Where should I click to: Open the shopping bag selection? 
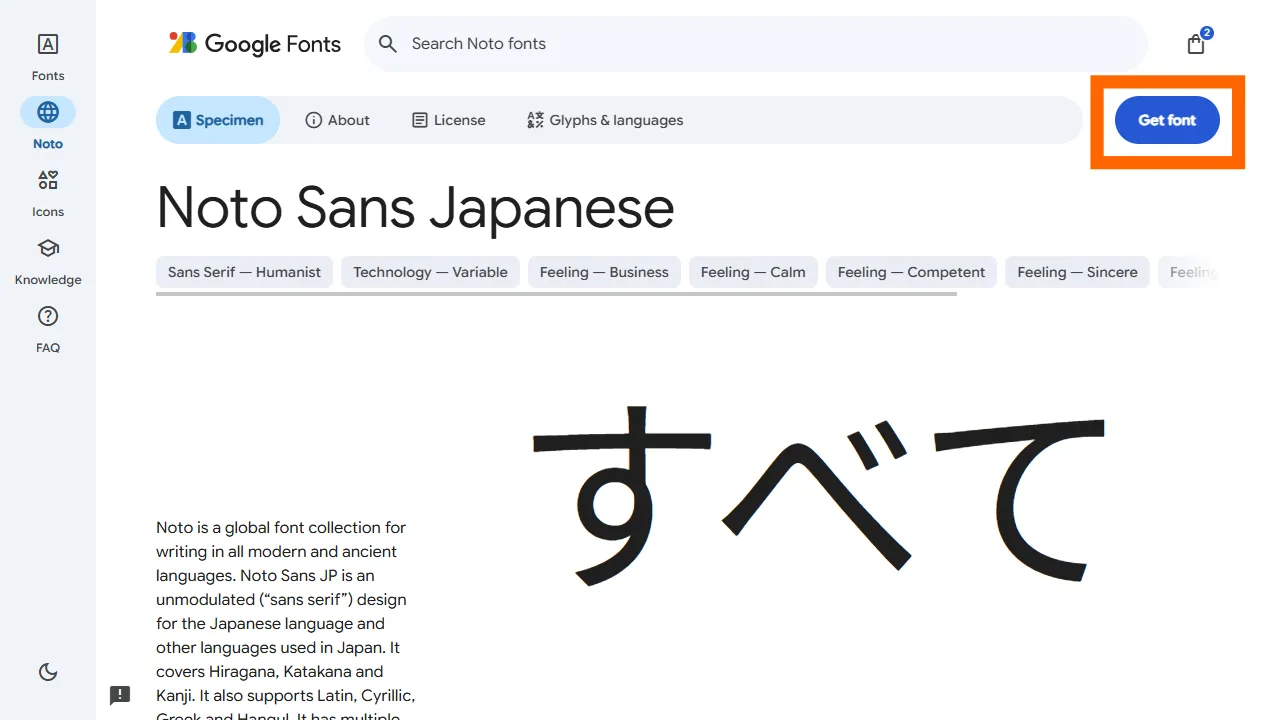click(x=1196, y=43)
